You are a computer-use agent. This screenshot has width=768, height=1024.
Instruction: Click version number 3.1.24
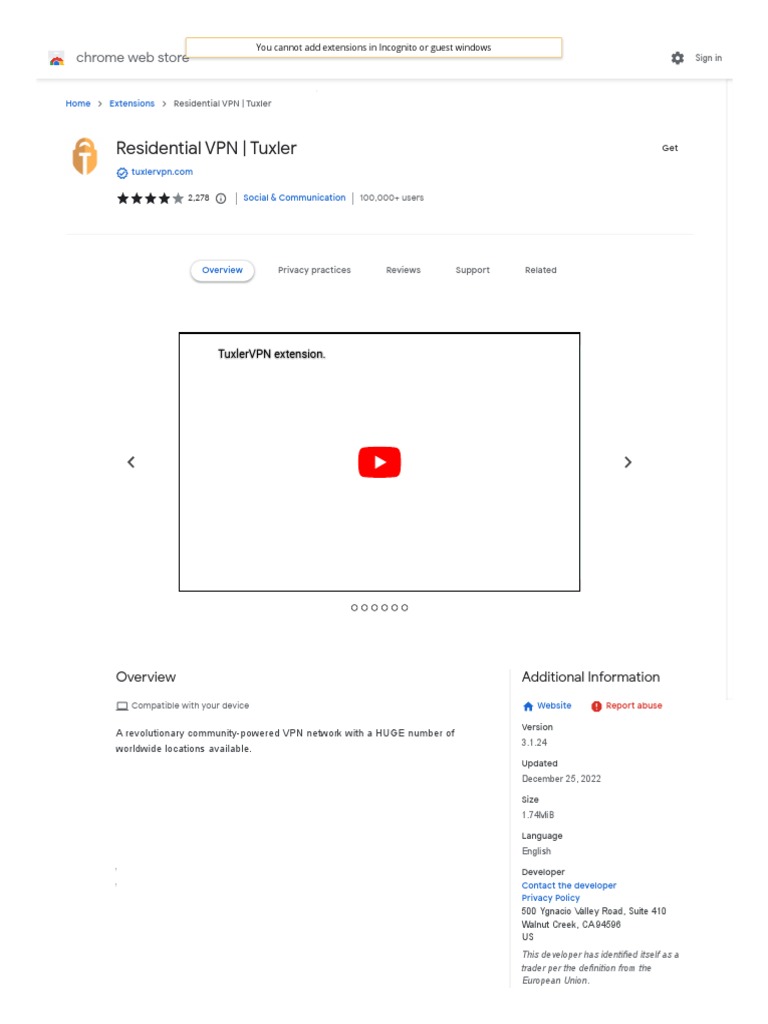click(x=534, y=743)
